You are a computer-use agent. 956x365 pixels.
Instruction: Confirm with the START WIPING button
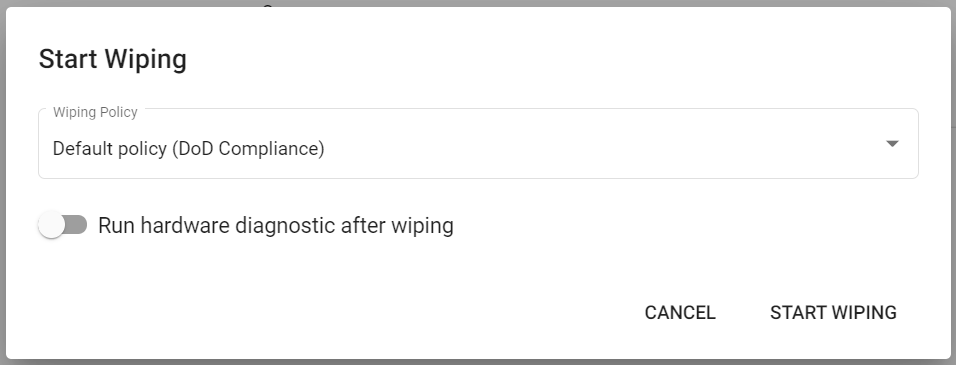(x=833, y=313)
